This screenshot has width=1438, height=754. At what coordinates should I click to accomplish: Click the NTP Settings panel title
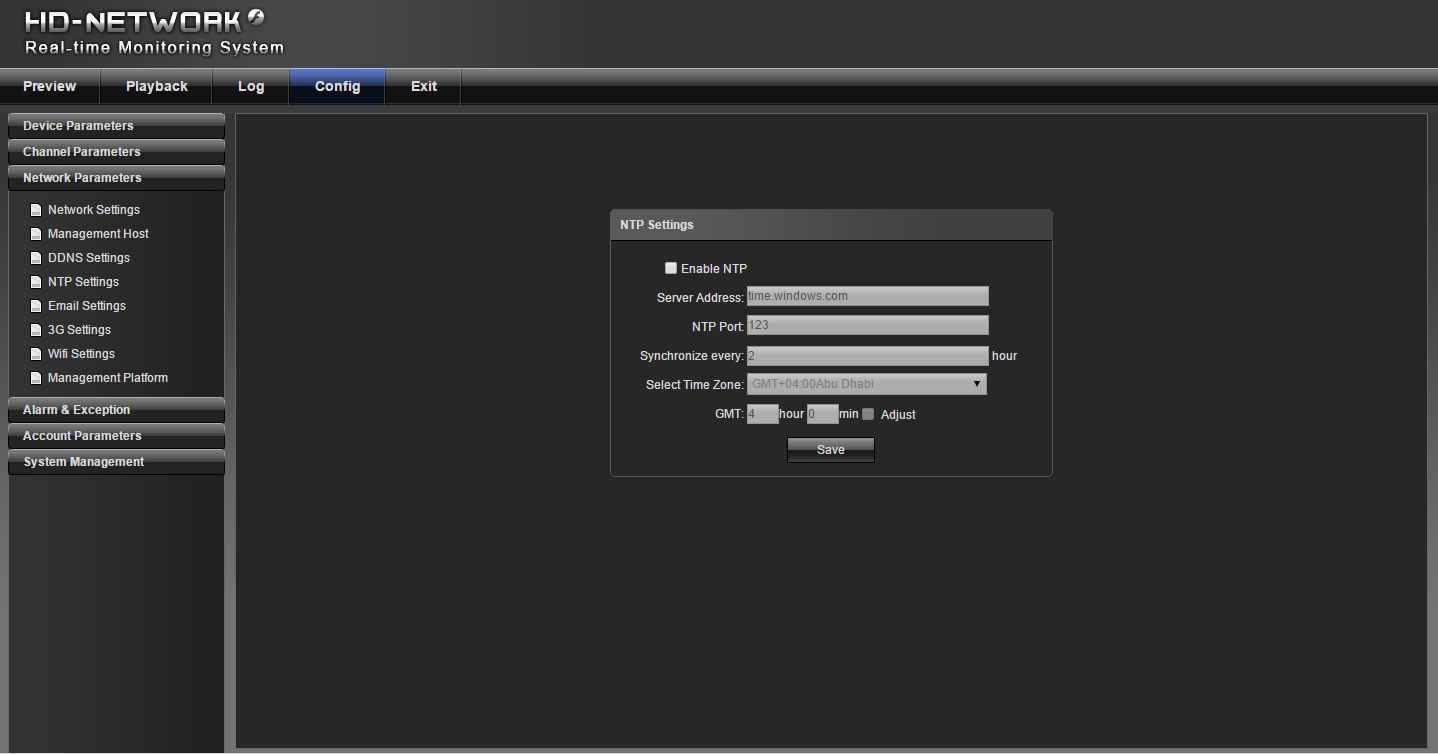[x=657, y=225]
